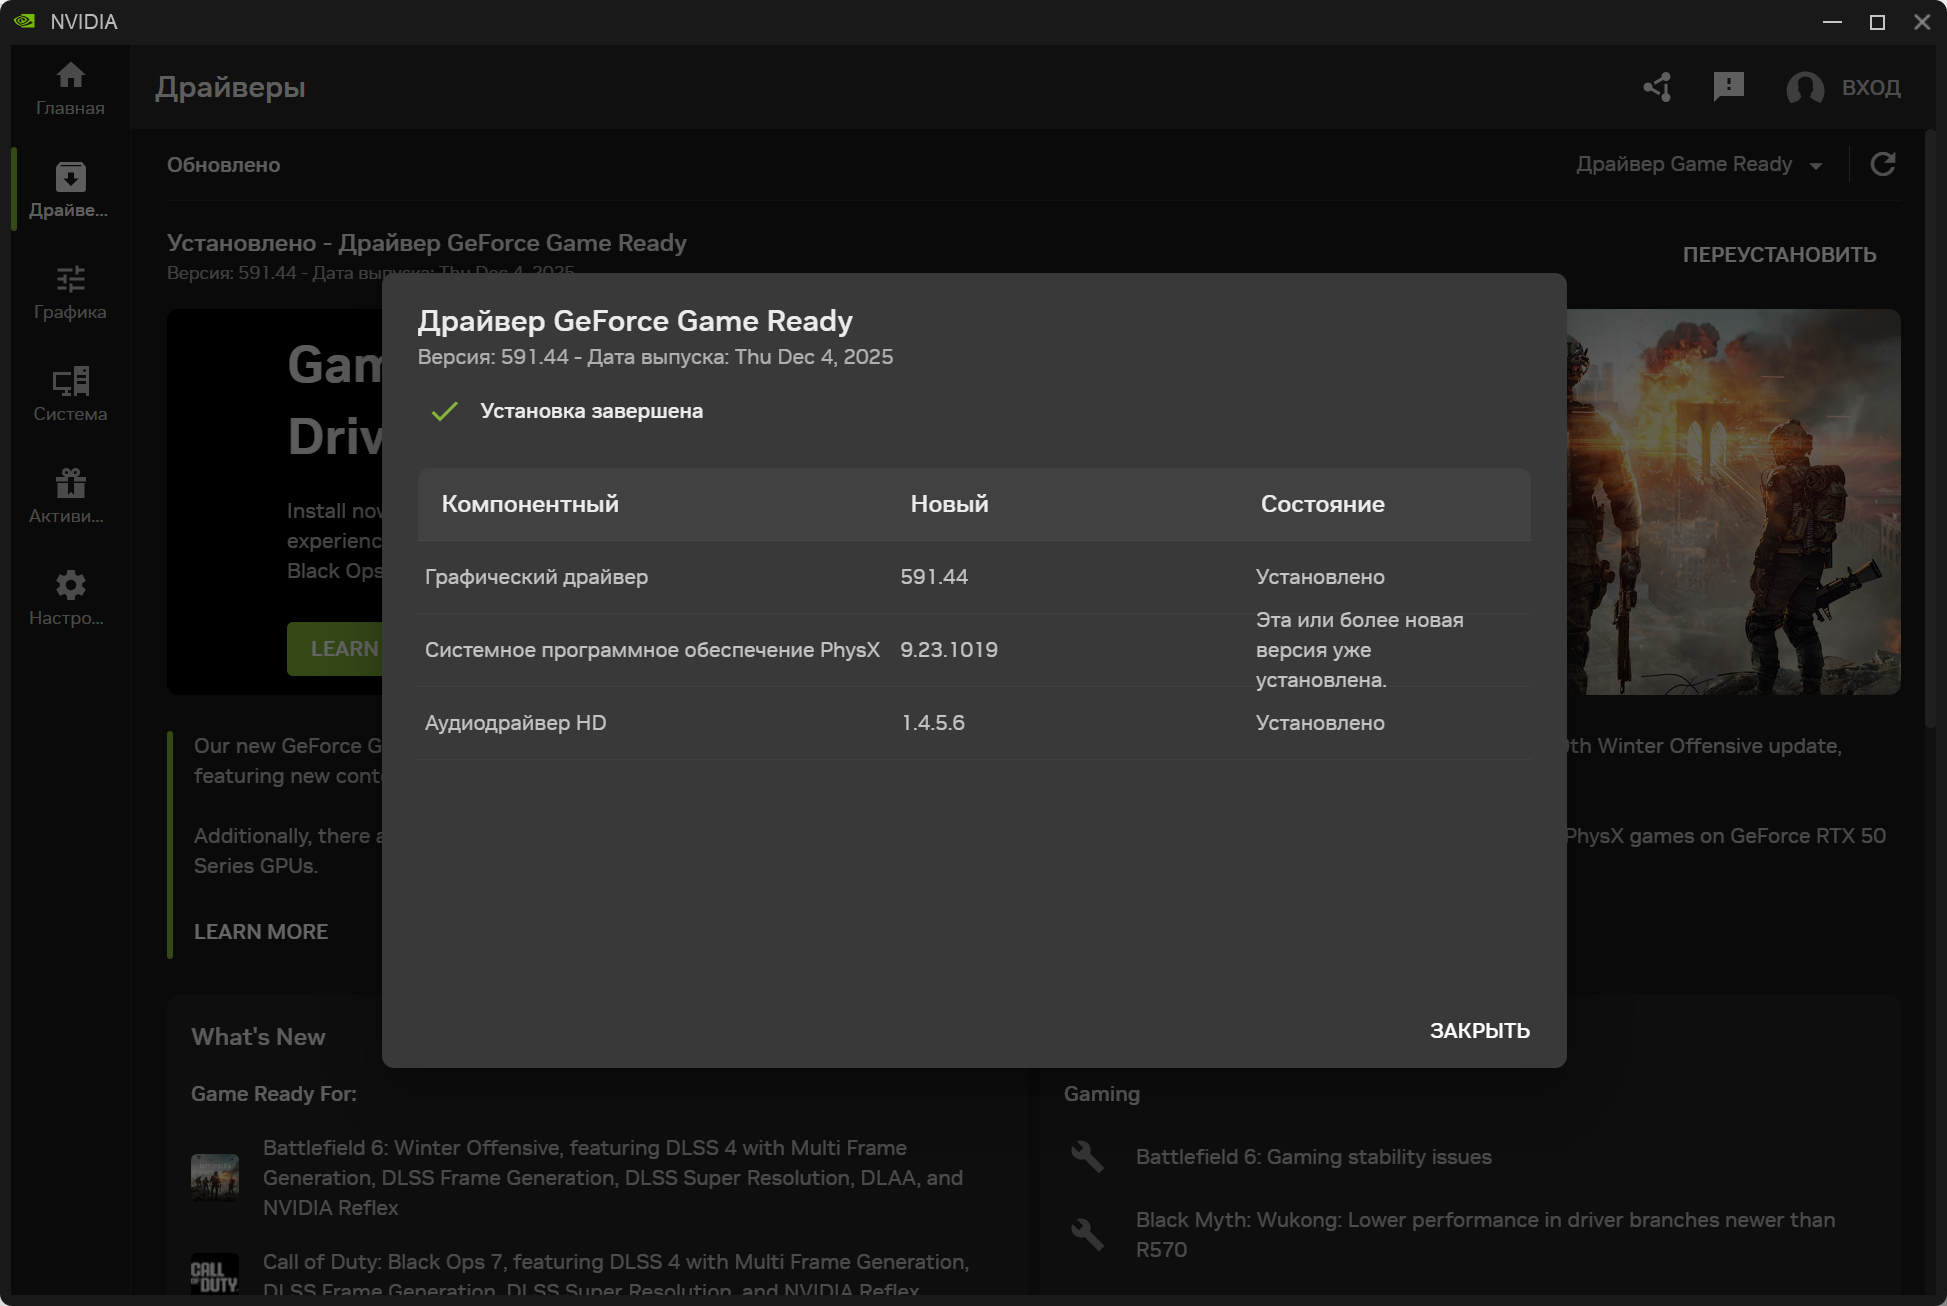This screenshot has height=1306, width=1947.
Task: Click the ПЕРЕУСТАНОВИТЬ button
Action: (1779, 254)
